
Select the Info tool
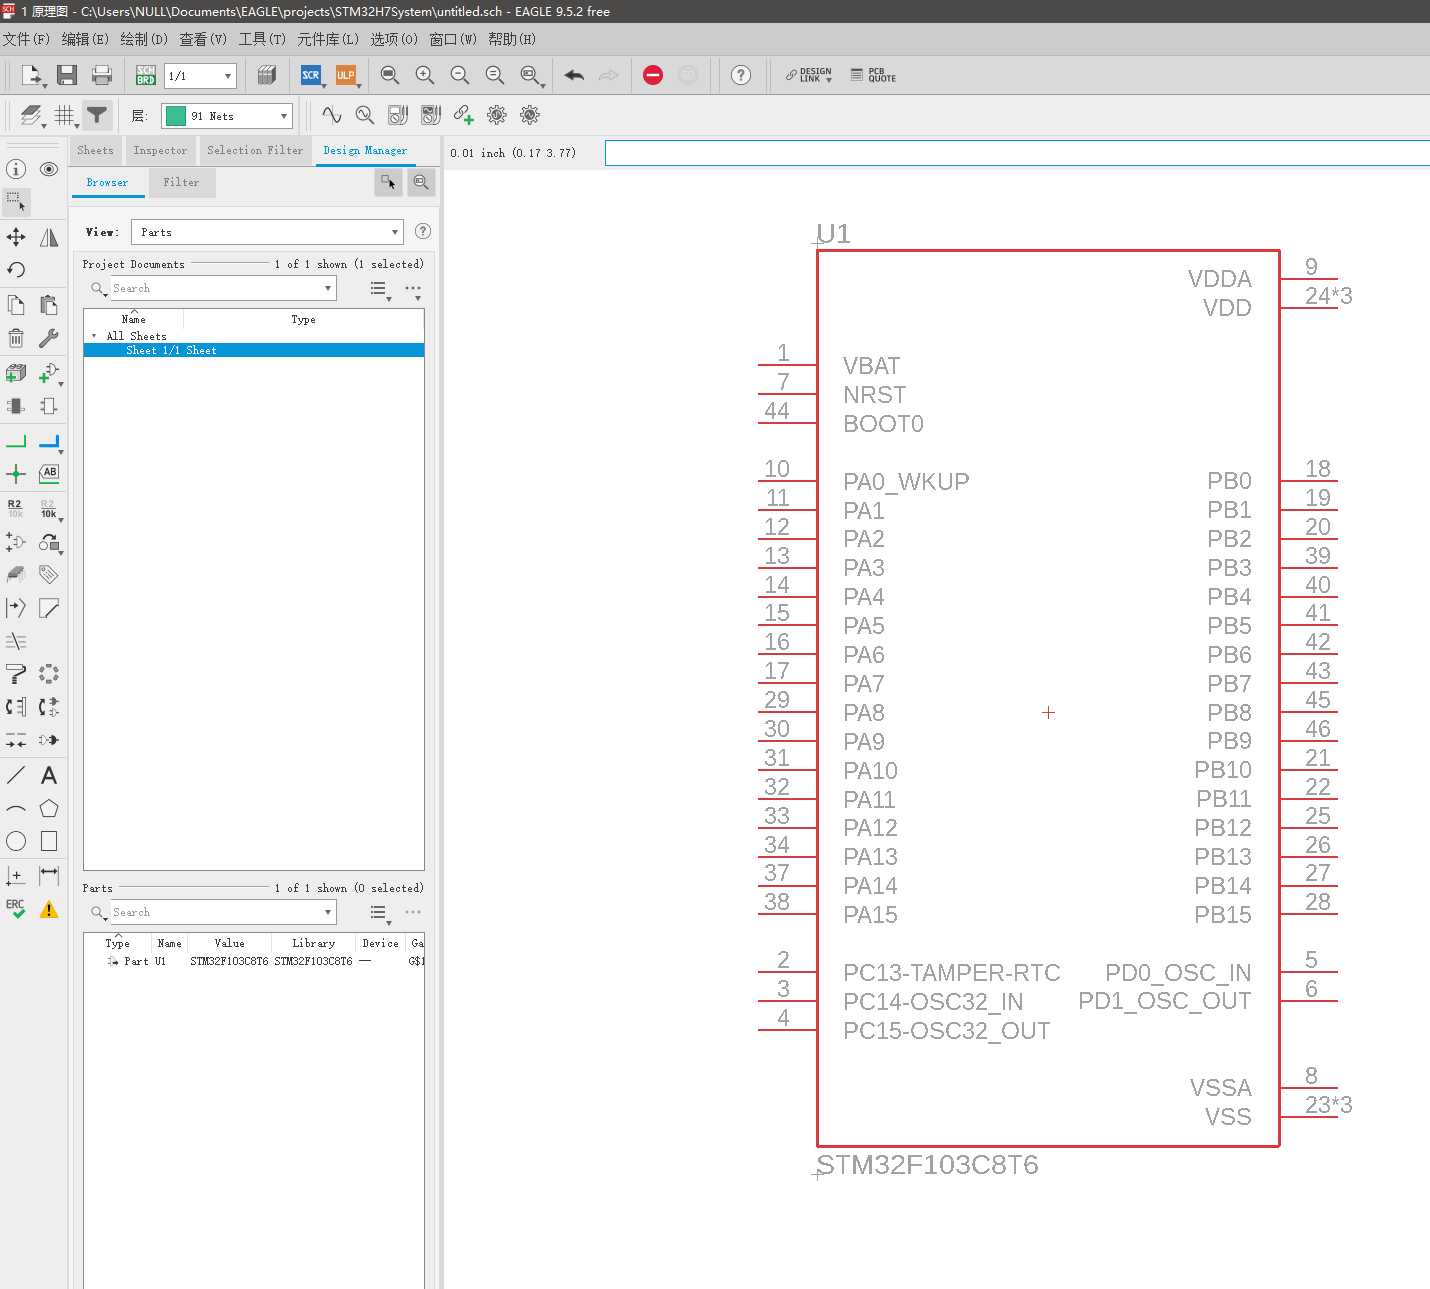(16, 169)
